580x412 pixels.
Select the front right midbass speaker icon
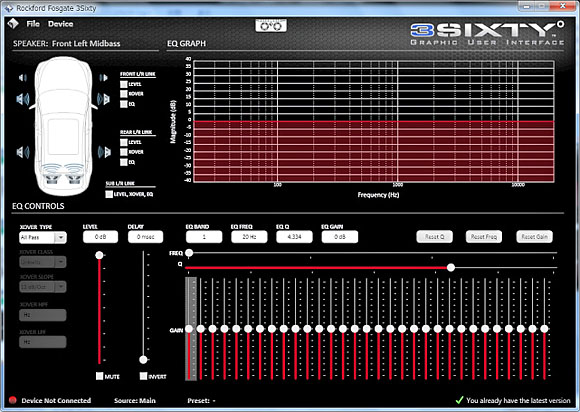click(x=104, y=99)
